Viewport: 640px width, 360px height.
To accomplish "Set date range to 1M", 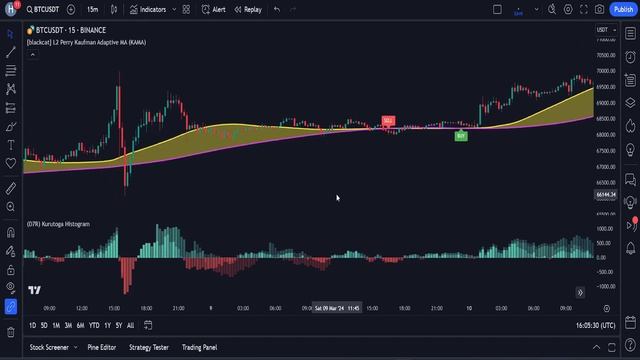I will tap(56, 325).
